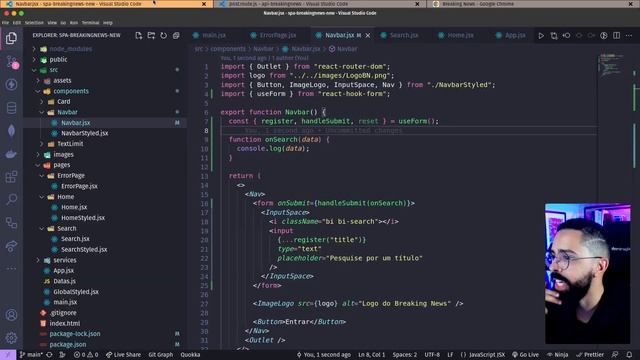The image size is (640, 360).
Task: Open the Explorer view in the activity bar
Action: (11, 38)
